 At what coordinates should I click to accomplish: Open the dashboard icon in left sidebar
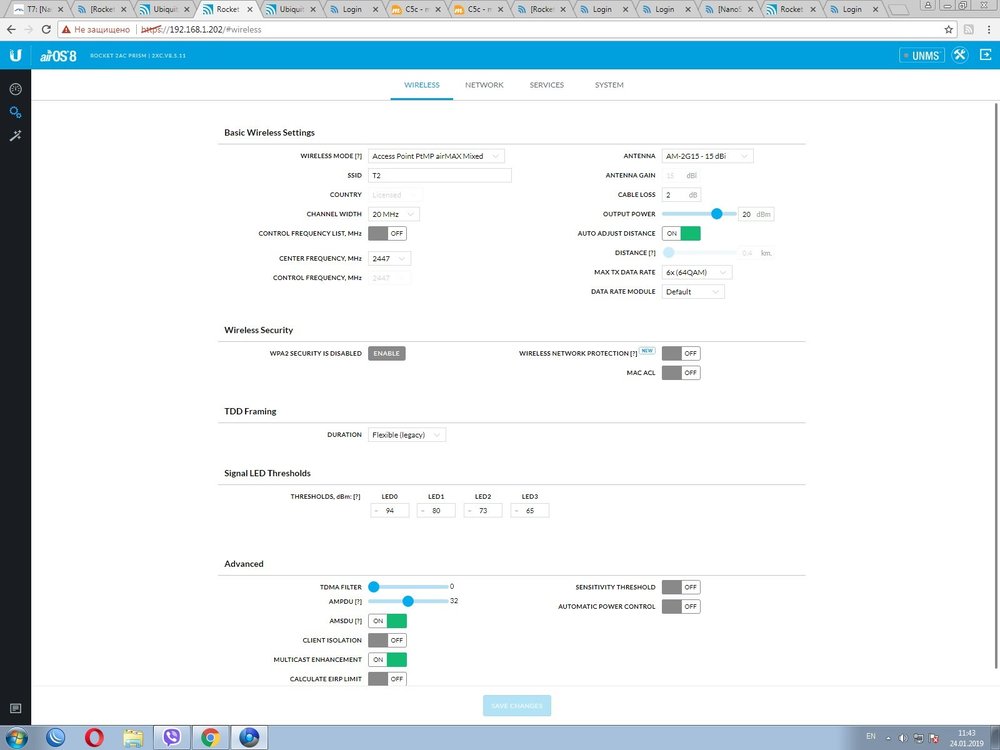click(15, 89)
